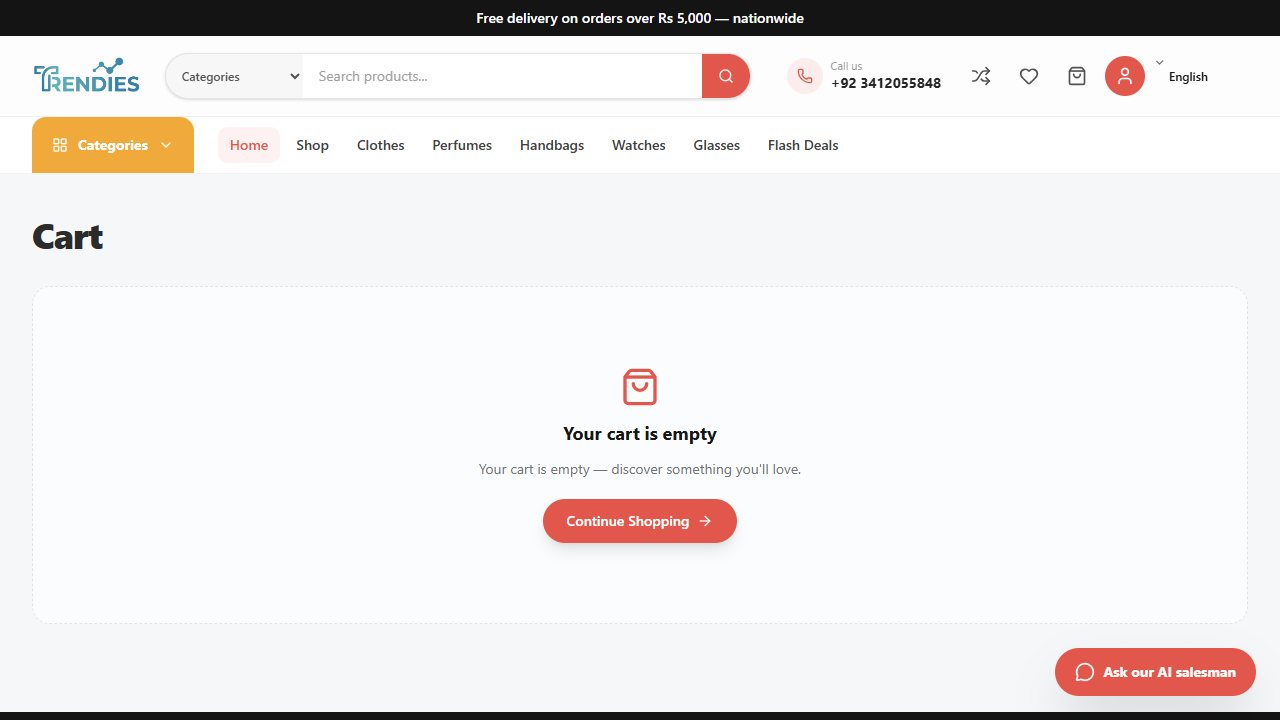Screen dimensions: 1280x720
Task: Click the phone call icon
Action: click(x=805, y=76)
